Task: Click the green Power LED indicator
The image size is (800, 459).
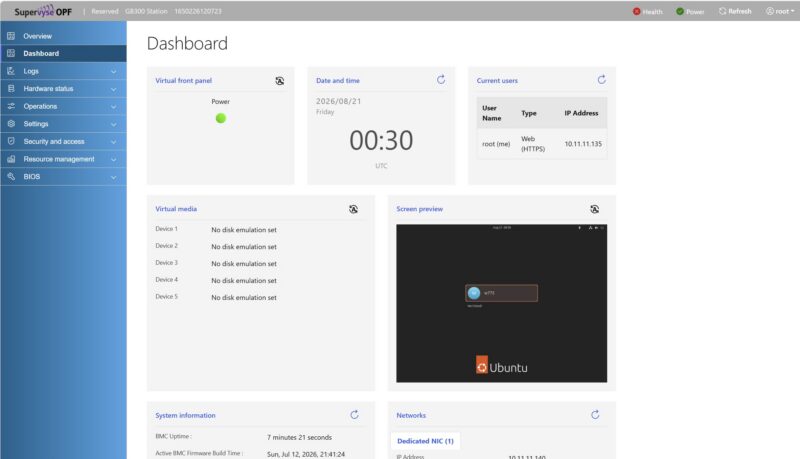Action: (220, 118)
